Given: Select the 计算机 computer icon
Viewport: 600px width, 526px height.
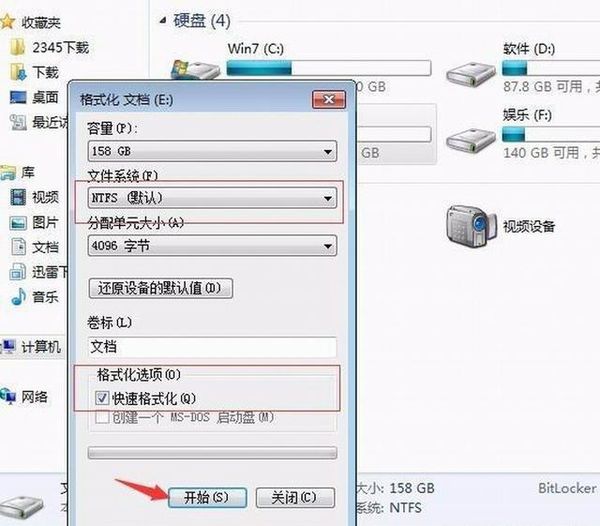Looking at the screenshot, I should (x=8, y=347).
